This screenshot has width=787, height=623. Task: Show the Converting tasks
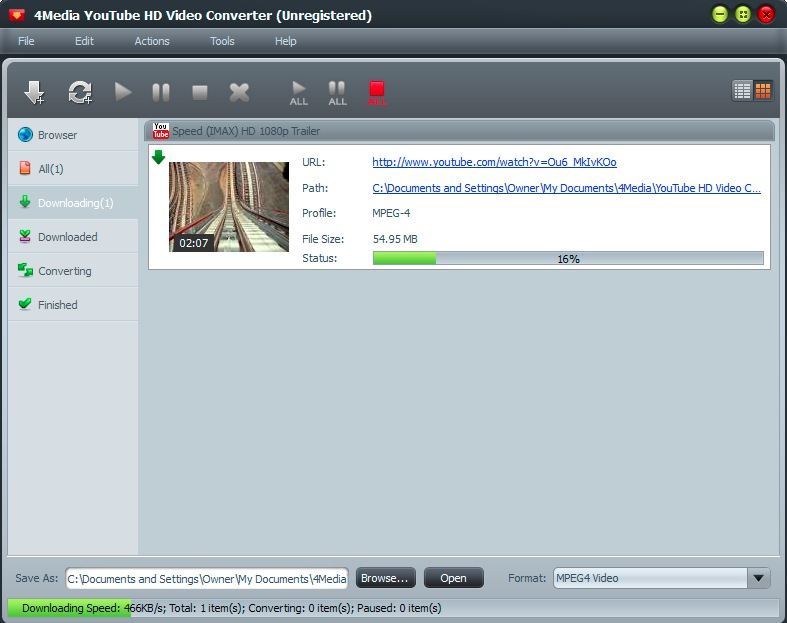coord(73,271)
